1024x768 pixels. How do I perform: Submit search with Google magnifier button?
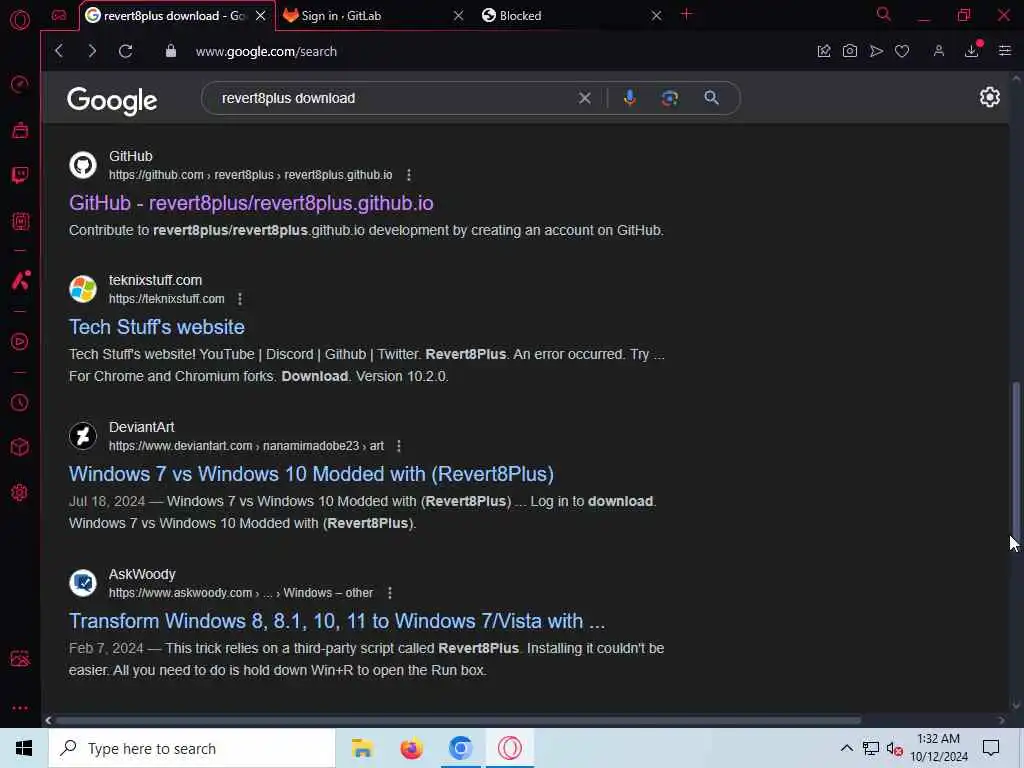pyautogui.click(x=711, y=98)
